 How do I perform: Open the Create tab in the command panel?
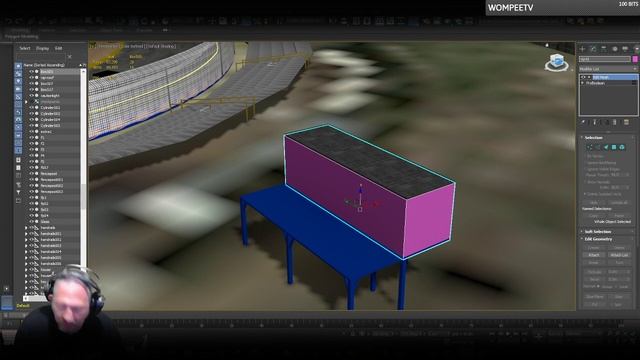coord(582,49)
